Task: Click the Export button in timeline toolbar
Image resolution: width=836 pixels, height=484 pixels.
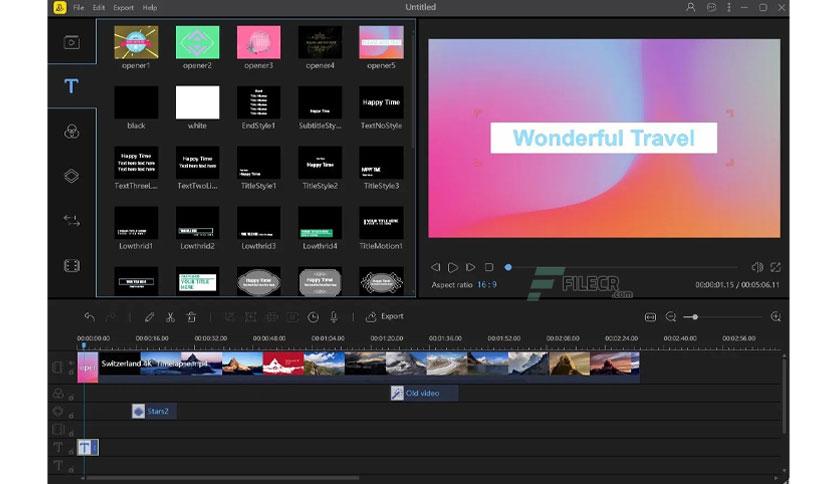Action: point(384,317)
